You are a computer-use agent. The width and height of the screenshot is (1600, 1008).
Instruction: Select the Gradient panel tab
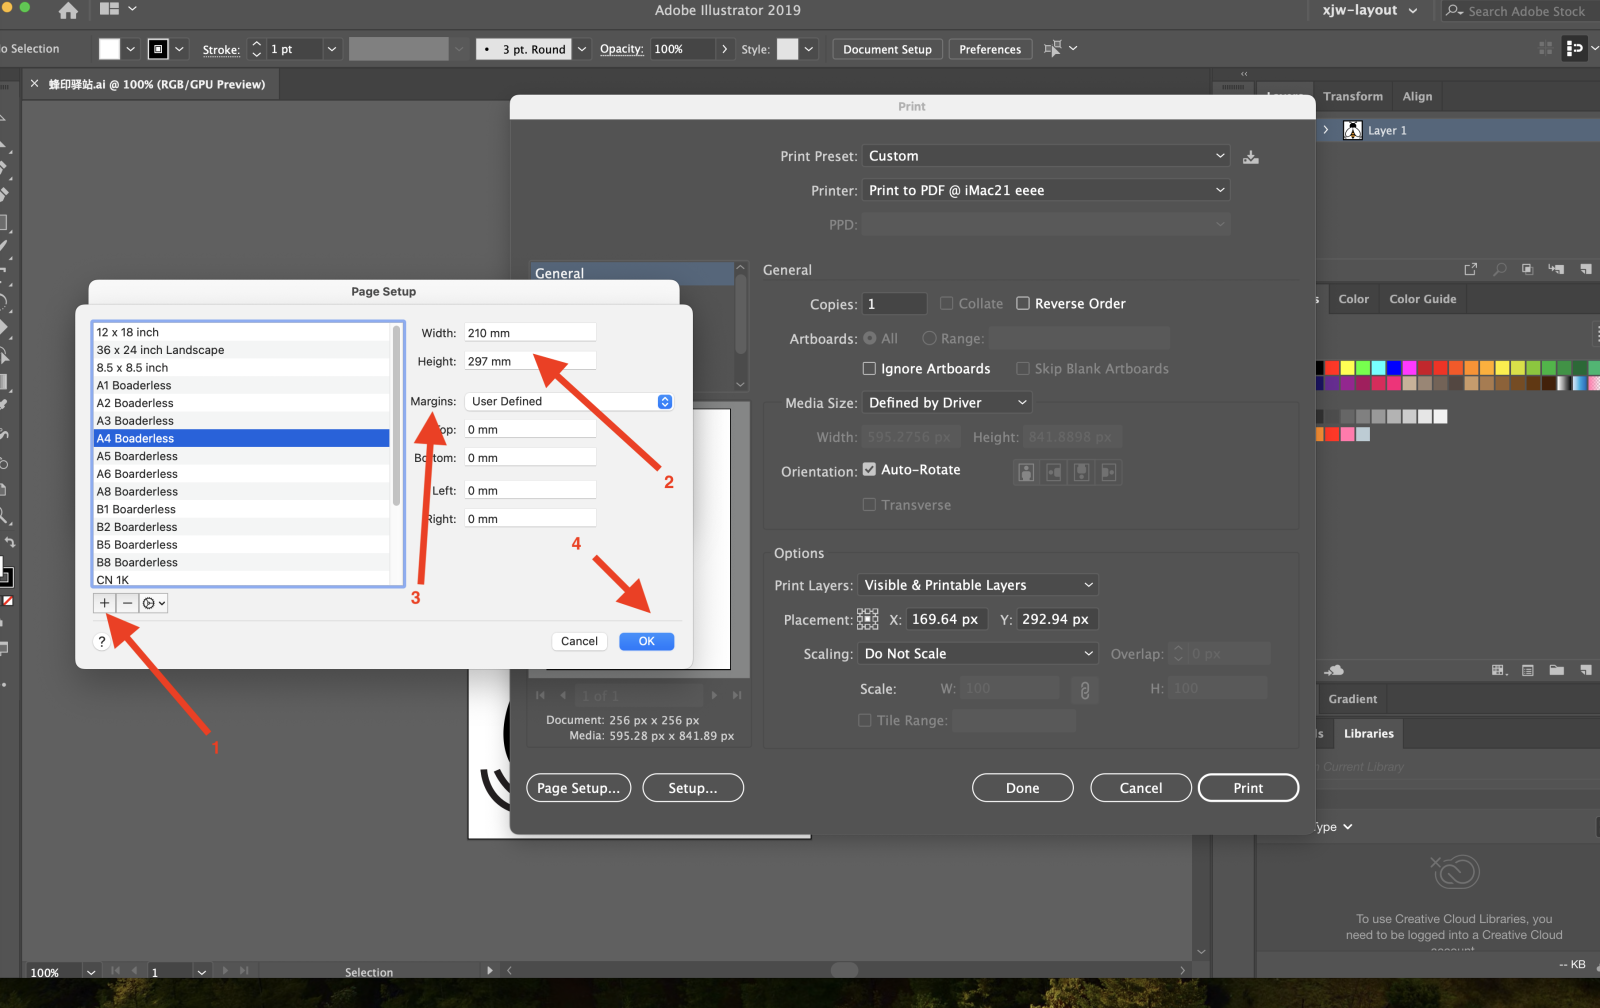point(1352,699)
